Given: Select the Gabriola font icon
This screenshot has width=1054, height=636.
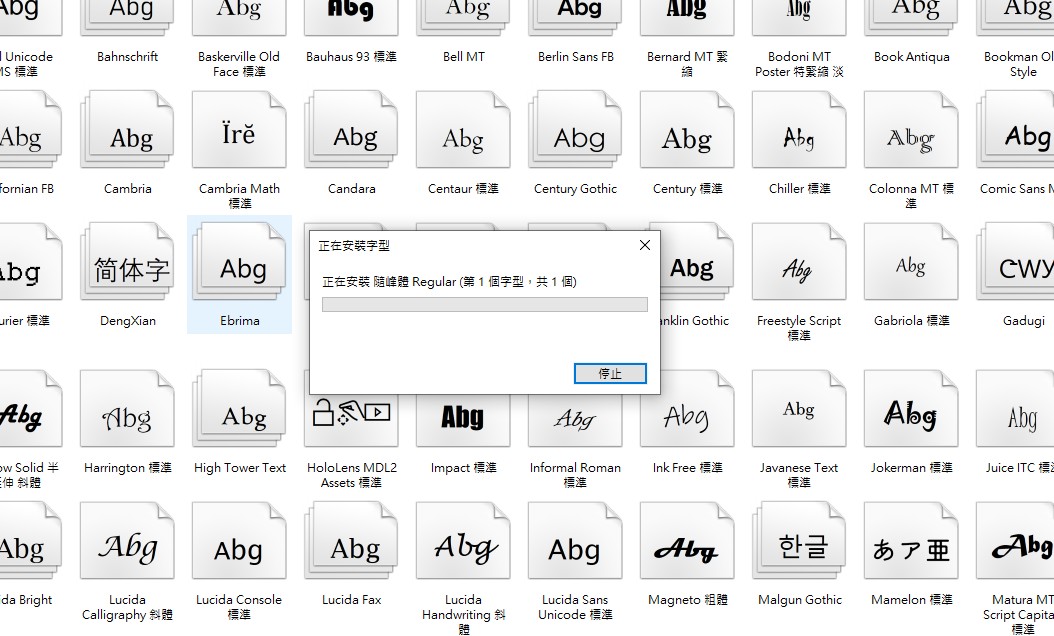Looking at the screenshot, I should pyautogui.click(x=911, y=262).
